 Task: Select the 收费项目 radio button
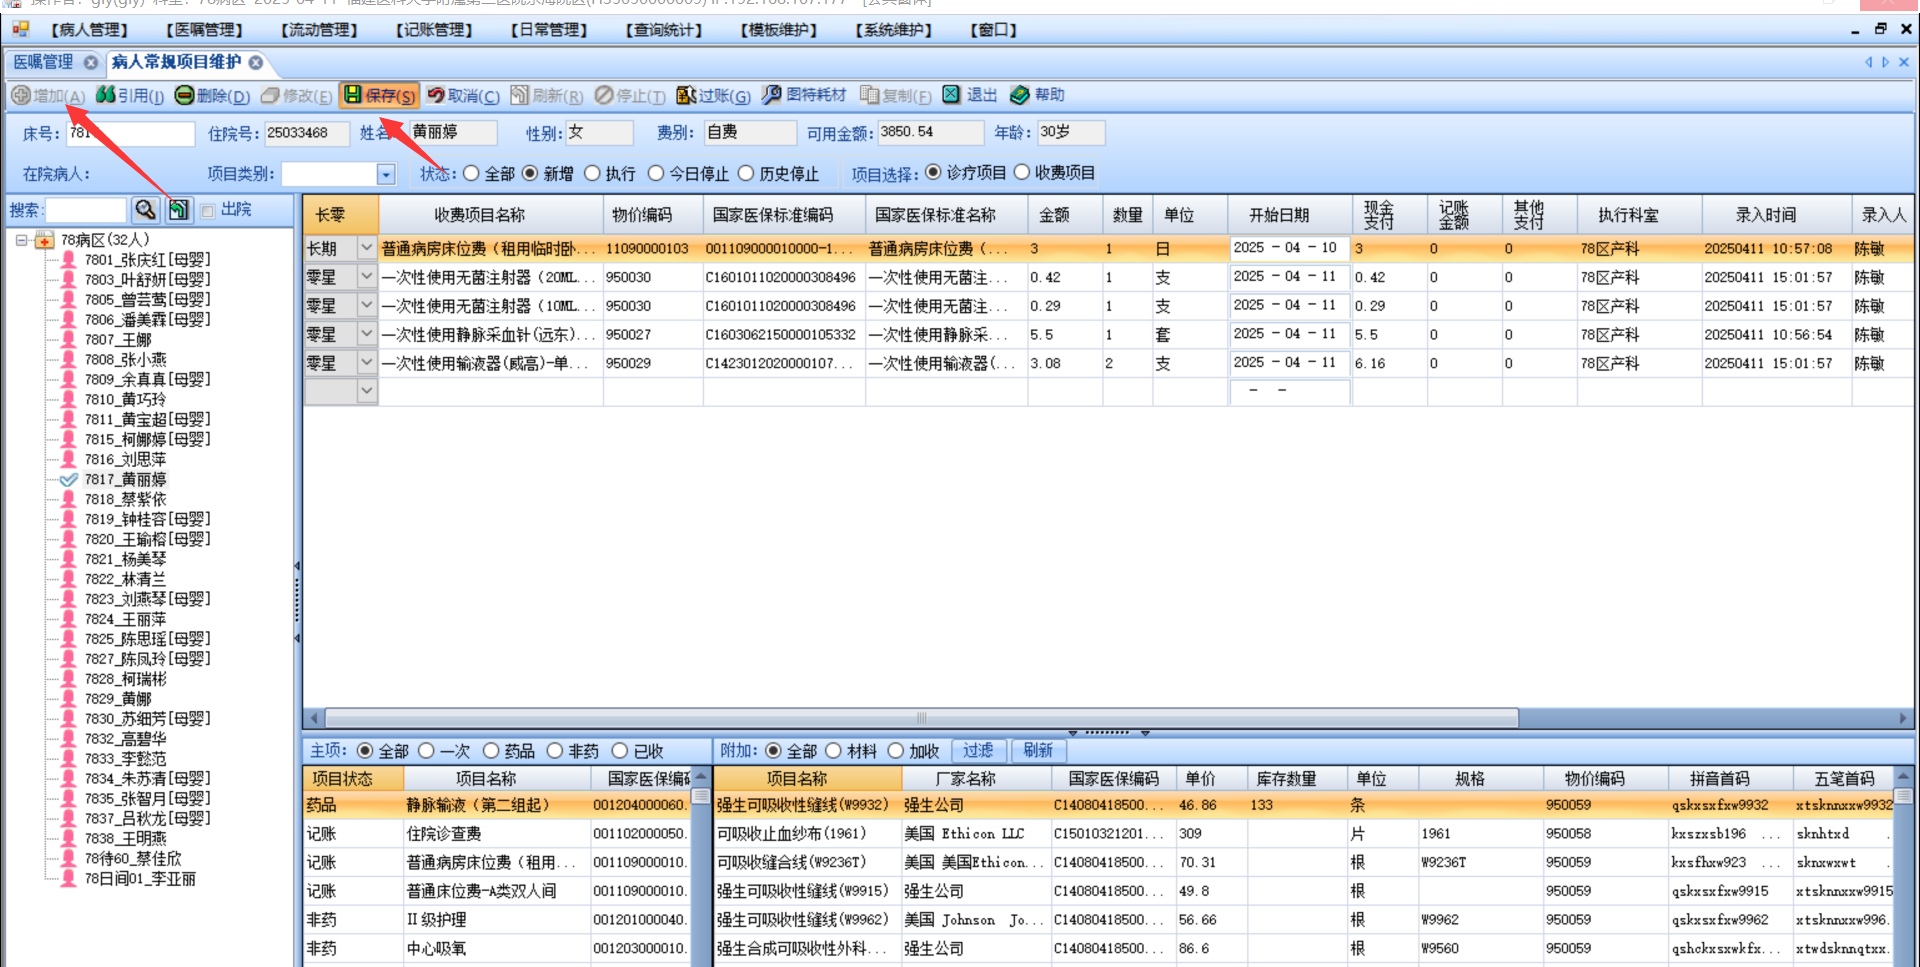click(1022, 173)
